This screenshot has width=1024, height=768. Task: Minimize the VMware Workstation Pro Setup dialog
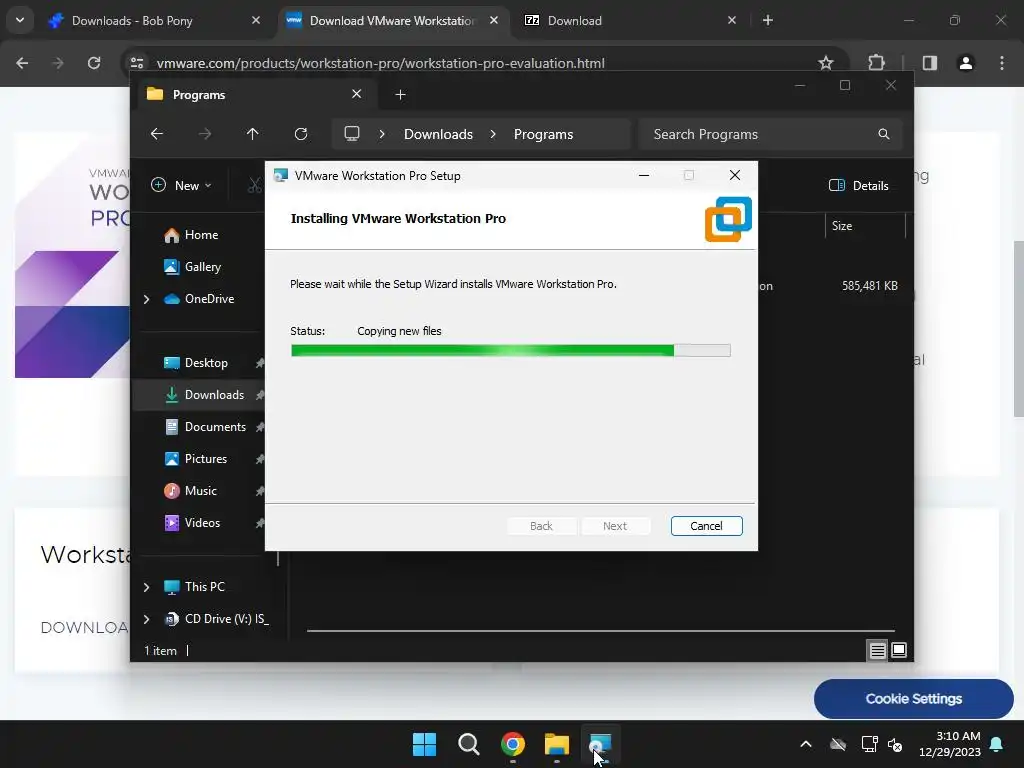pyautogui.click(x=643, y=175)
